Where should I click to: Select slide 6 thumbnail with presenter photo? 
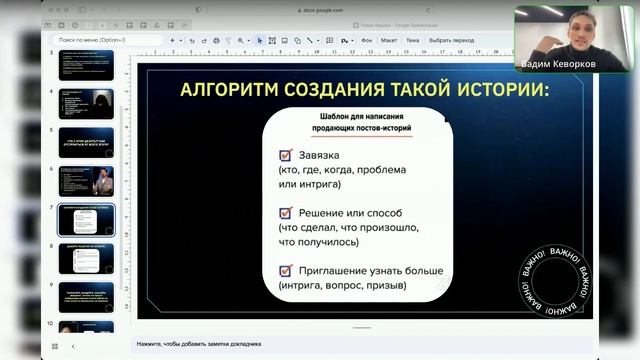pyautogui.click(x=86, y=181)
